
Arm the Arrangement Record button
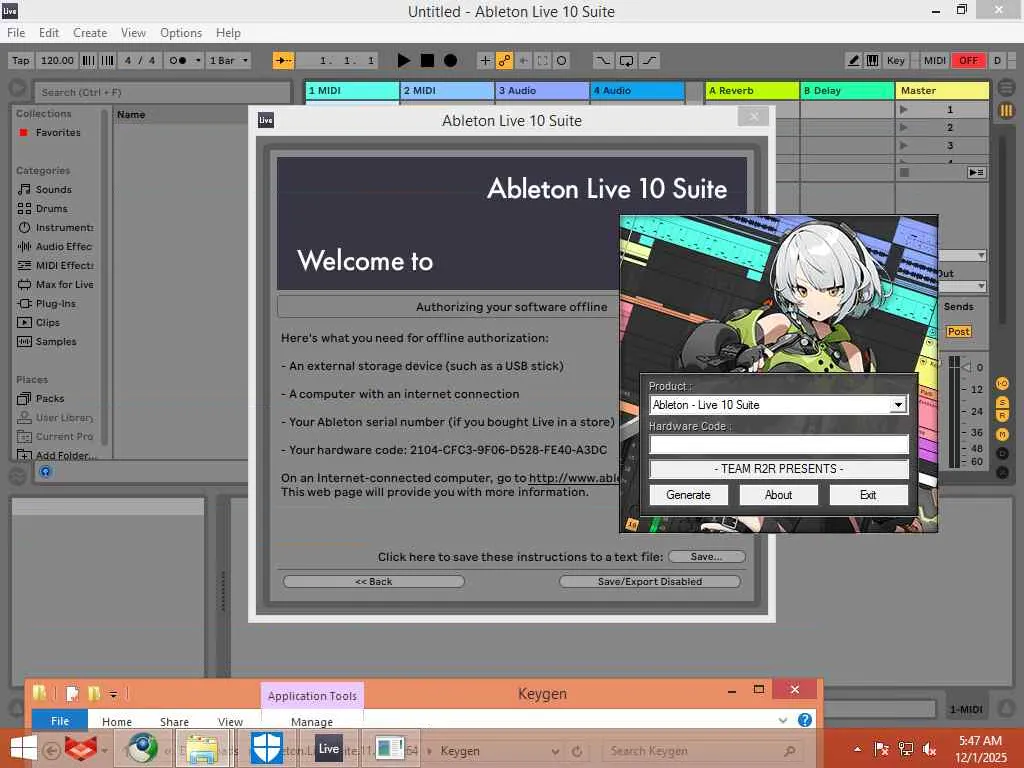click(450, 61)
